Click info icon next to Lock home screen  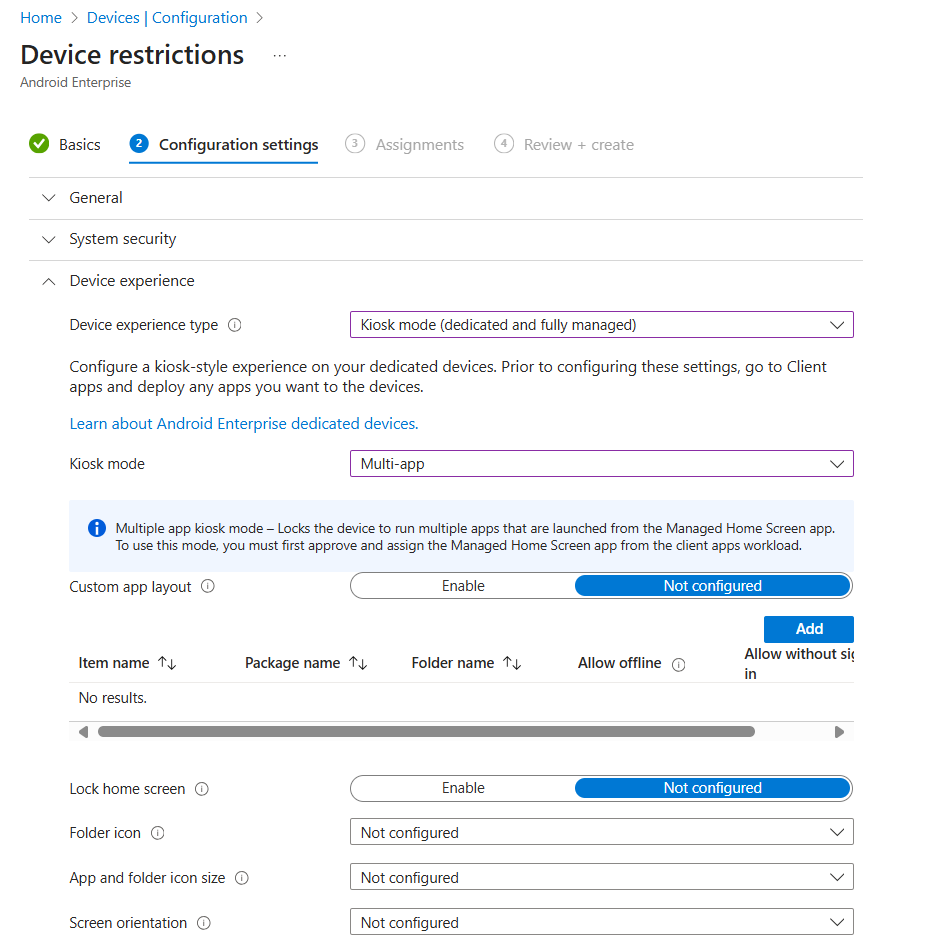click(x=202, y=789)
